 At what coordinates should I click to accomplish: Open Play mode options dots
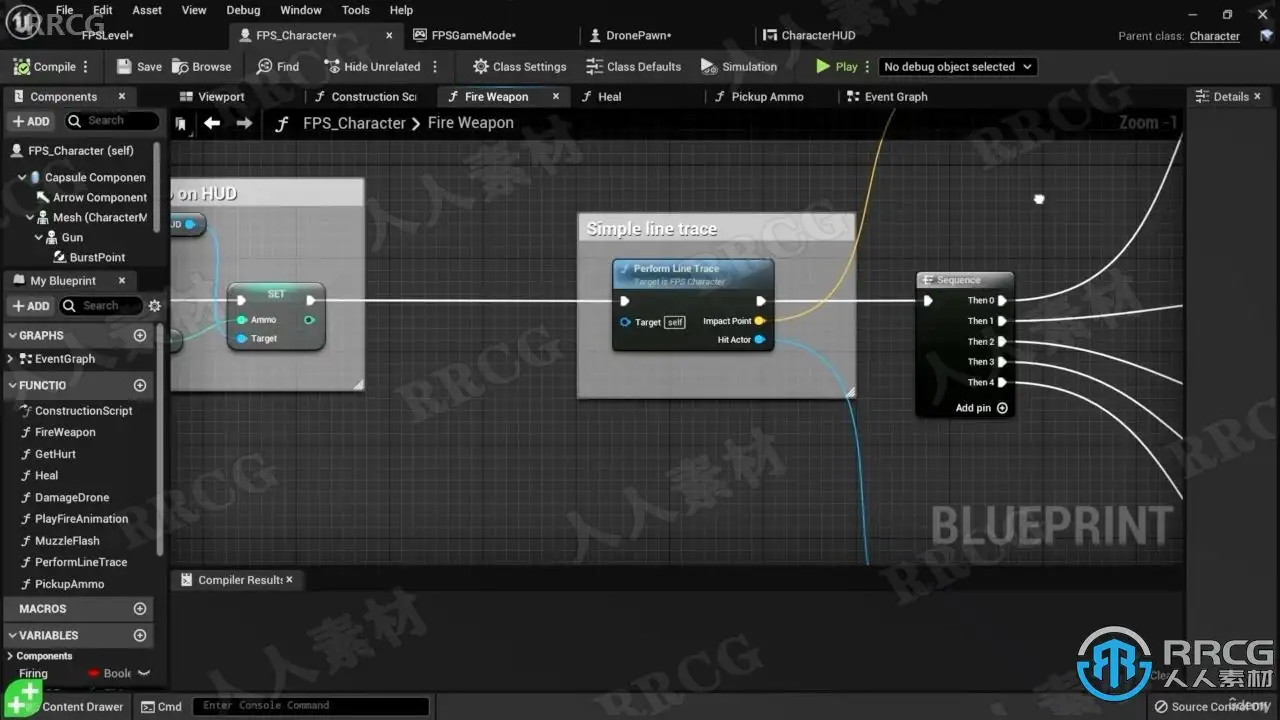(x=867, y=67)
